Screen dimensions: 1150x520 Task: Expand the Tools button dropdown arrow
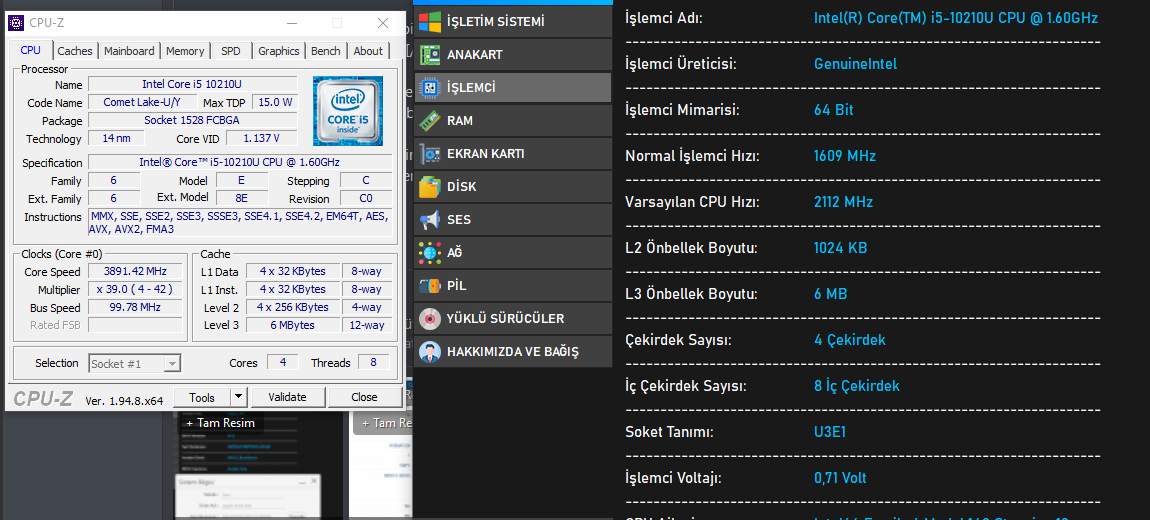click(238, 397)
